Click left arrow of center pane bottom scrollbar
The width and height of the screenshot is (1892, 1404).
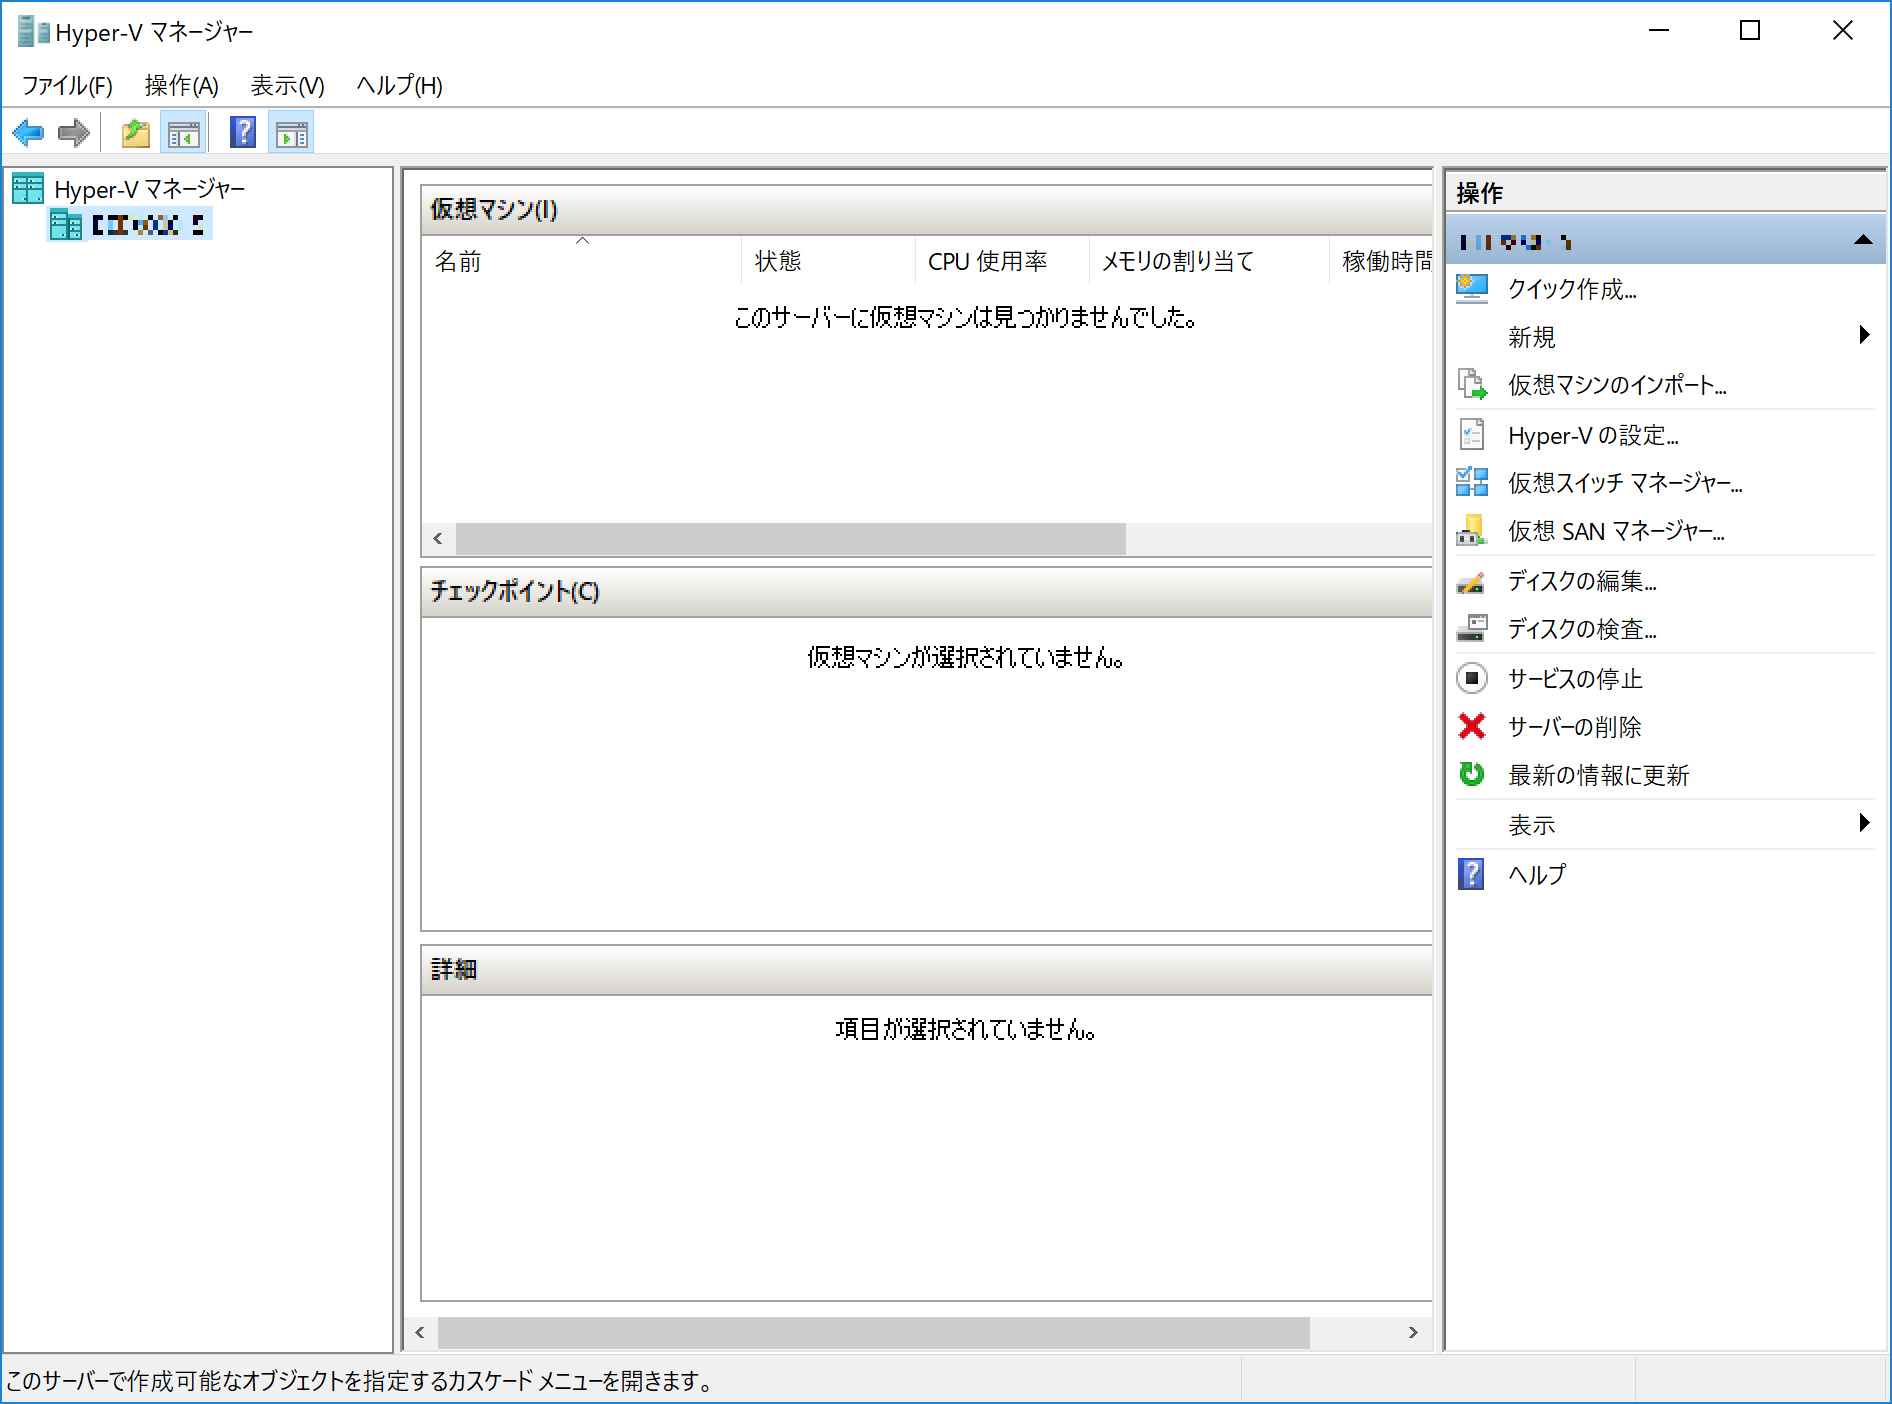(x=420, y=1332)
